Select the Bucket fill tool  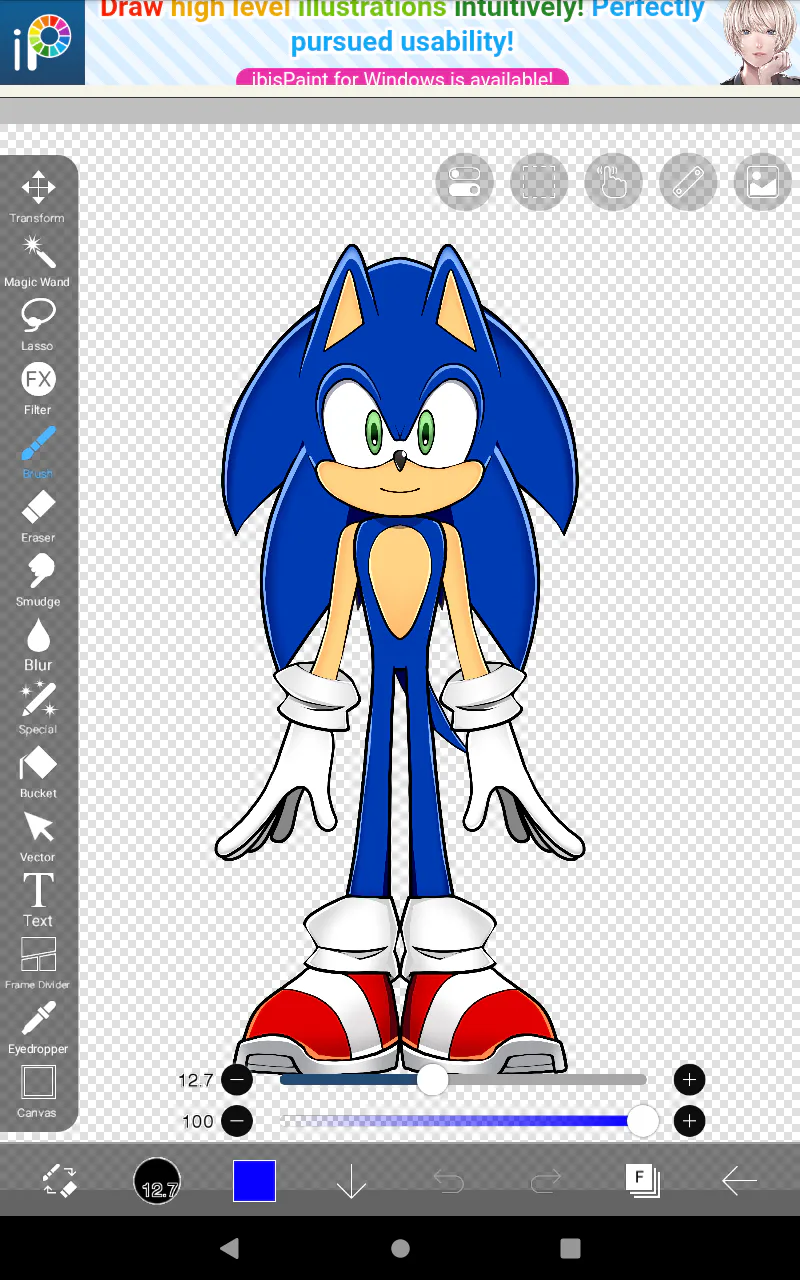click(38, 772)
